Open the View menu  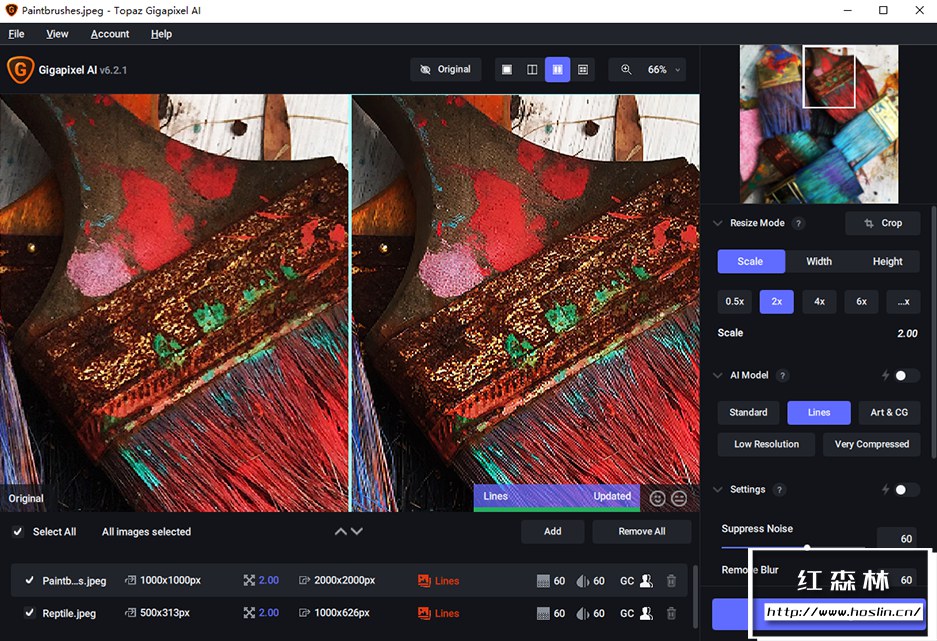pyautogui.click(x=57, y=34)
